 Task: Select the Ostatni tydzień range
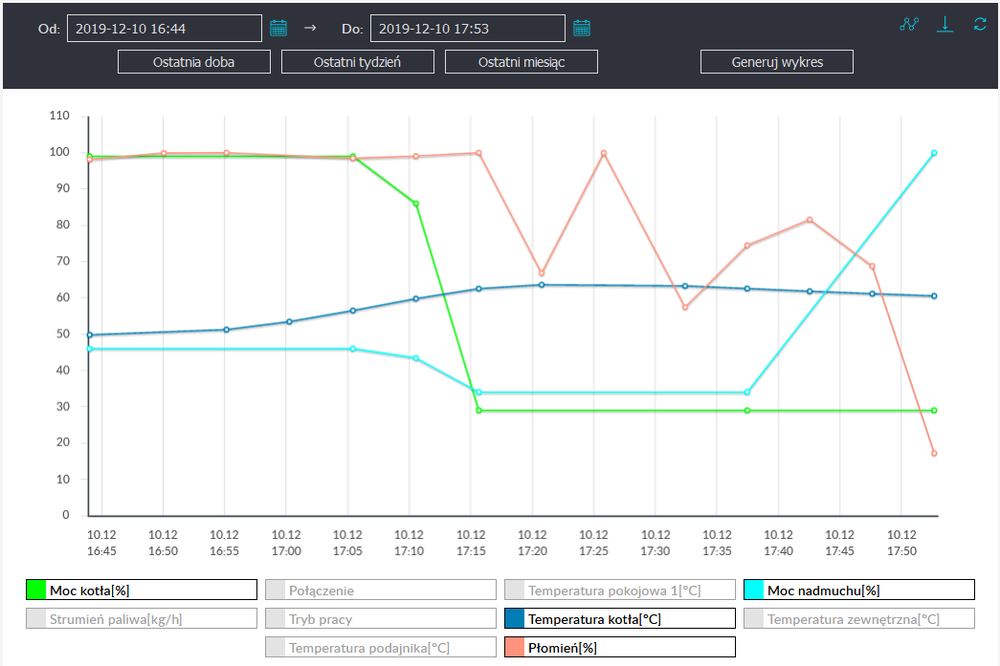pos(357,62)
